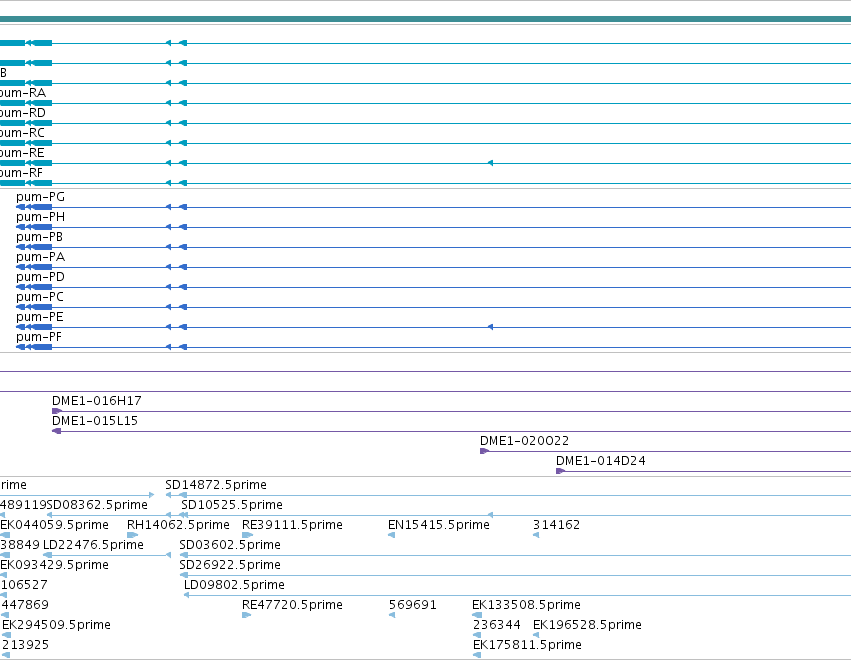Select the SD03602.5prime EST label
The width and height of the screenshot is (851, 660).
pos(230,545)
